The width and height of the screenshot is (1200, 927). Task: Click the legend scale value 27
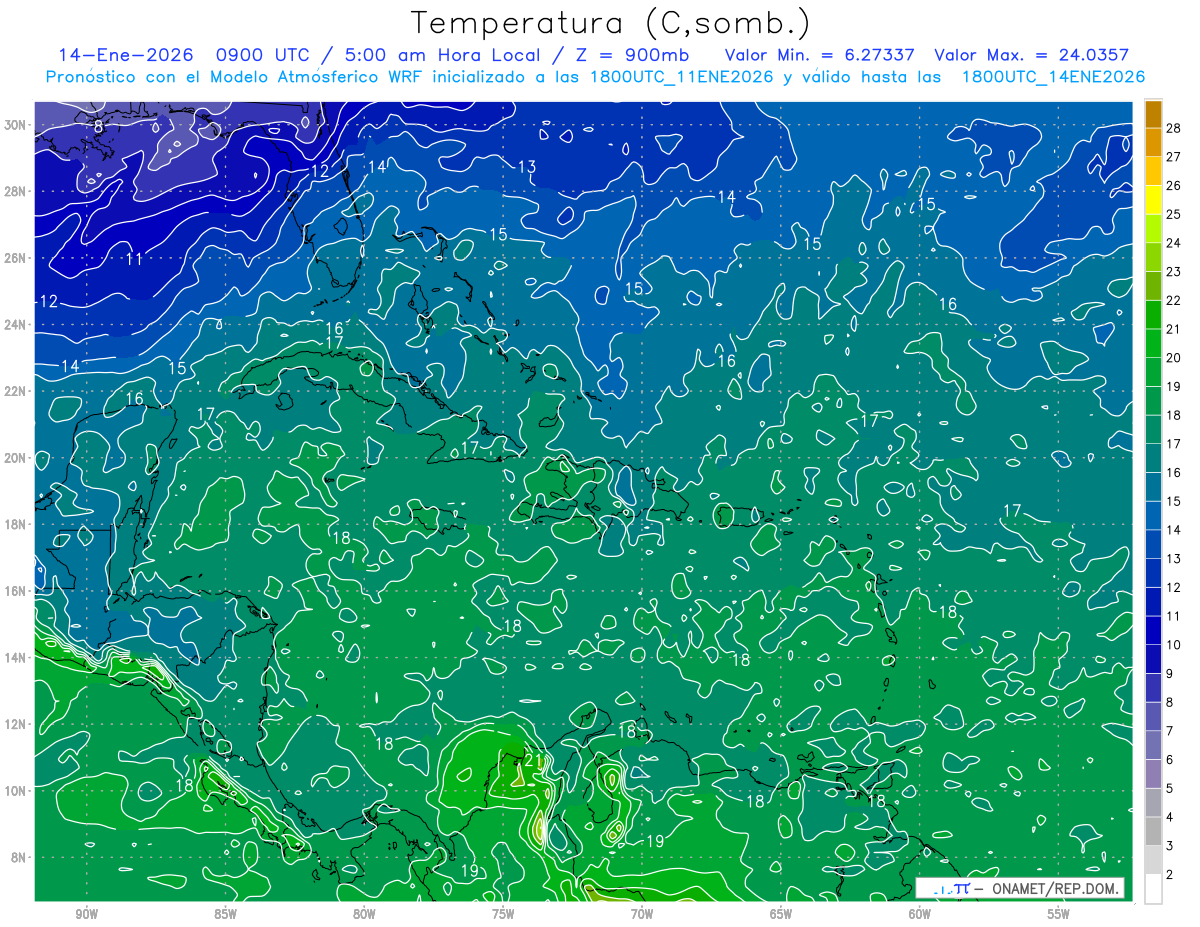click(x=1174, y=158)
